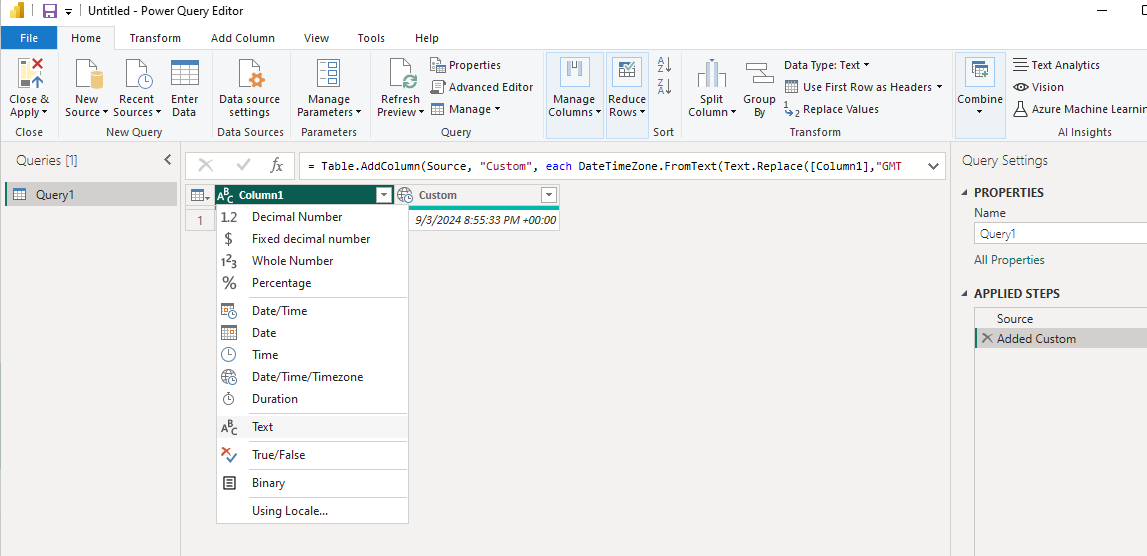Choose Date/Time/Timezone data type

(x=312, y=377)
